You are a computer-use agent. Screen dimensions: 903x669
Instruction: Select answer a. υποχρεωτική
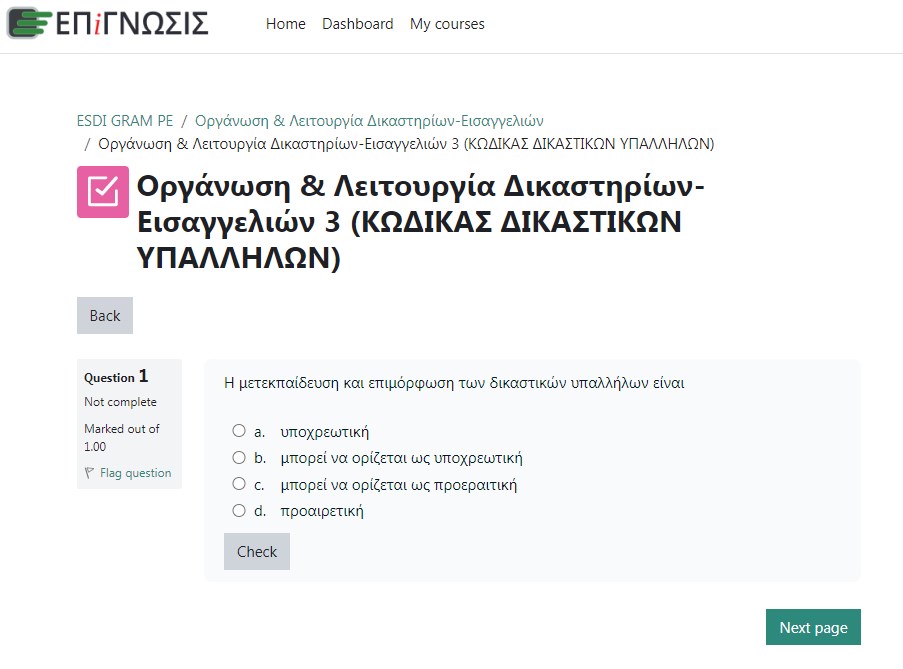coord(239,431)
